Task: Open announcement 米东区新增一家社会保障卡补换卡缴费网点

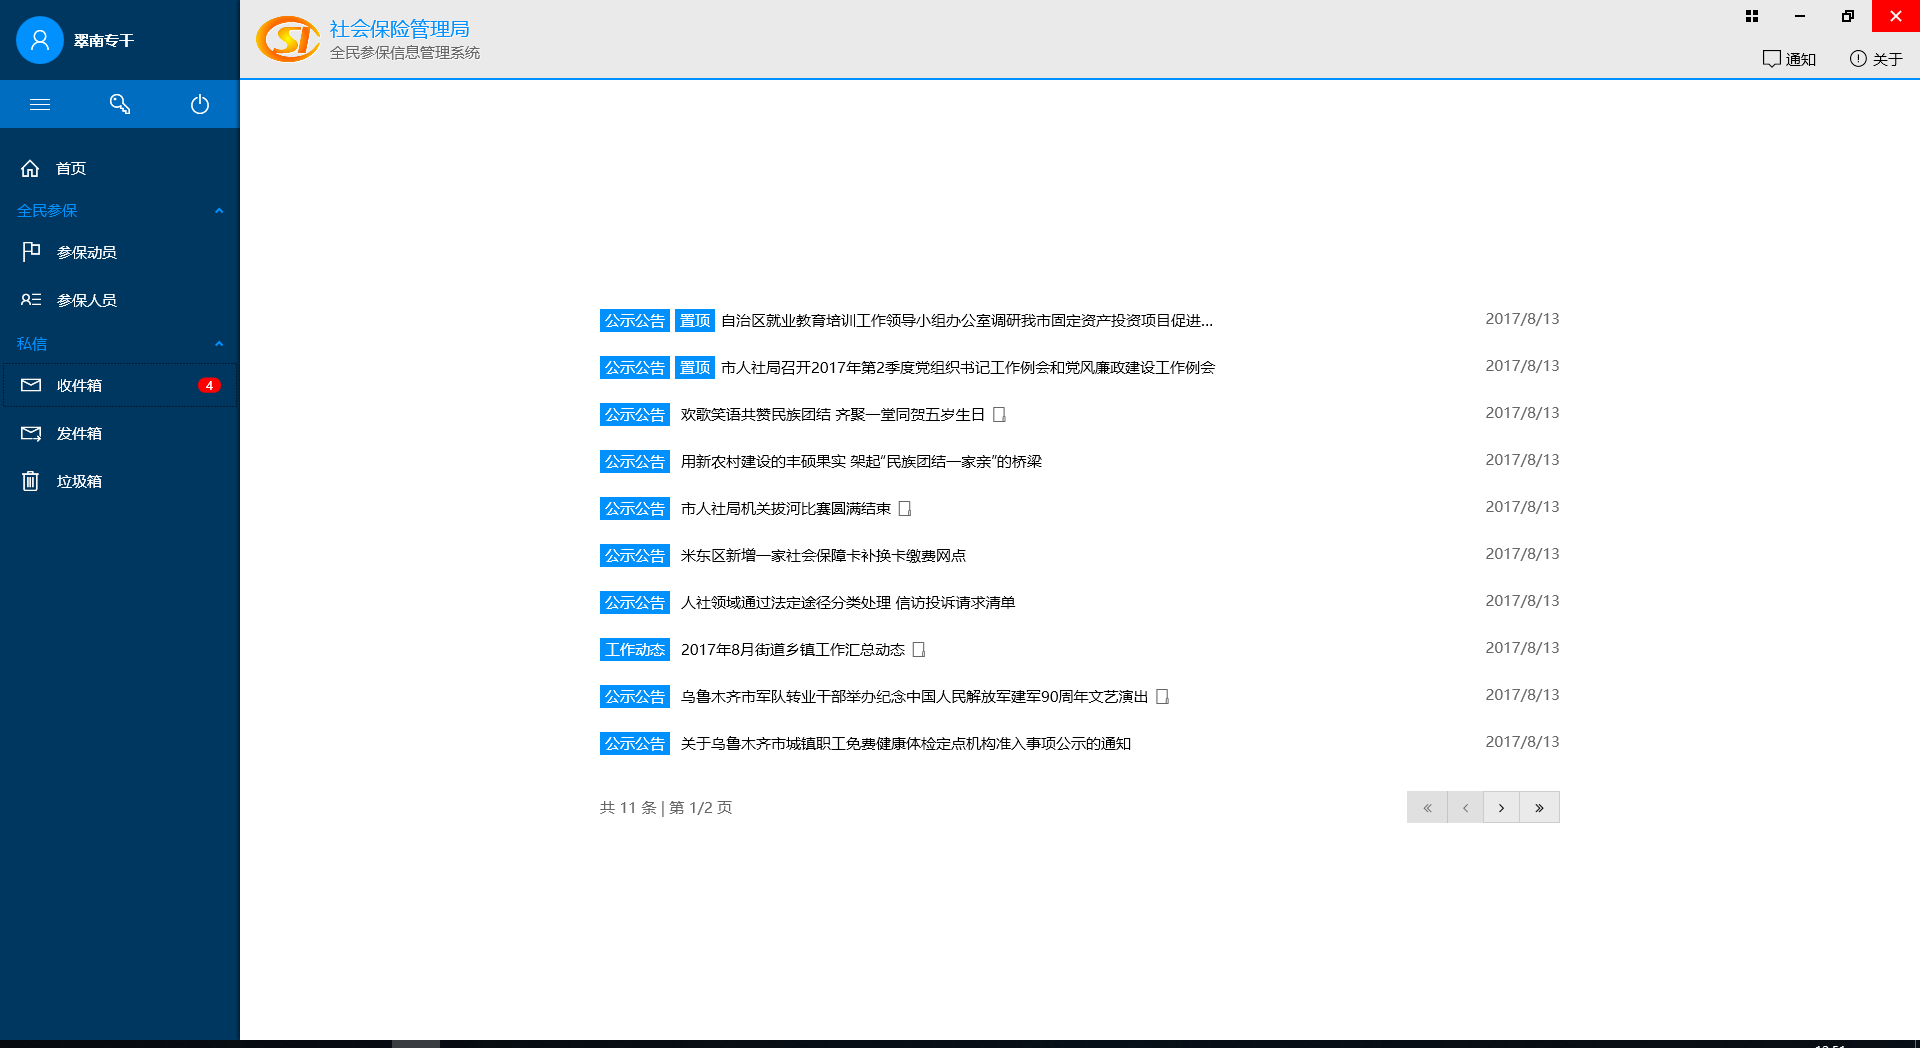Action: (823, 556)
